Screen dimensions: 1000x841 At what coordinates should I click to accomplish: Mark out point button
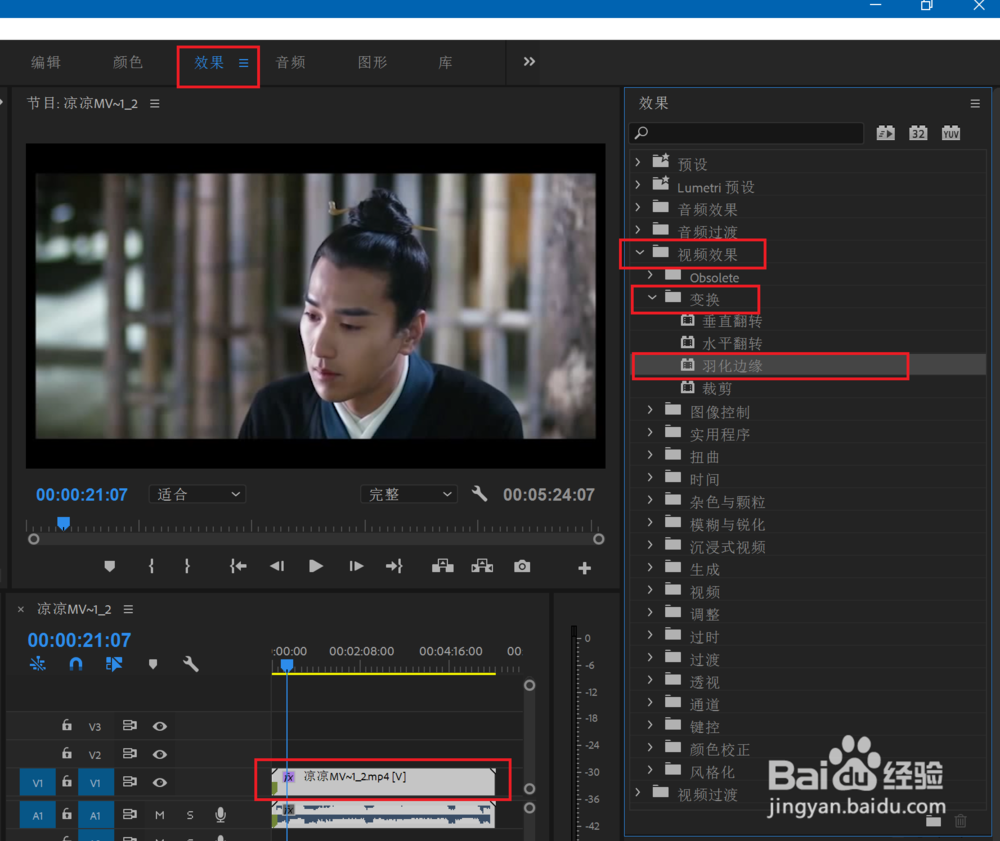tap(187, 566)
